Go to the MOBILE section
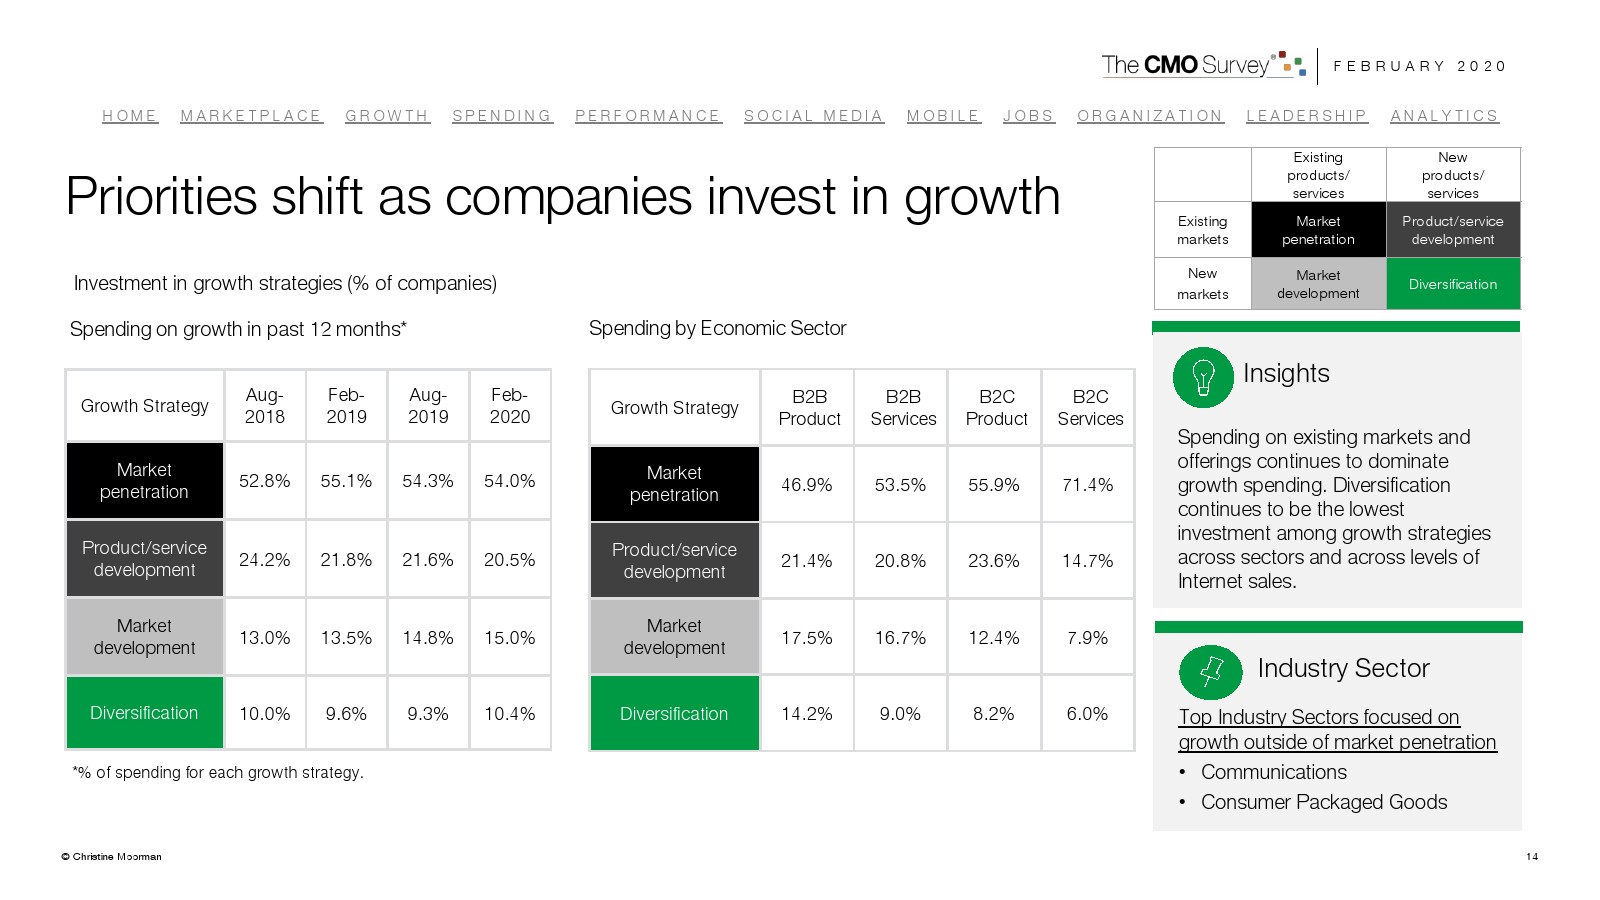Image resolution: width=1600 pixels, height=900 pixels. pos(943,116)
